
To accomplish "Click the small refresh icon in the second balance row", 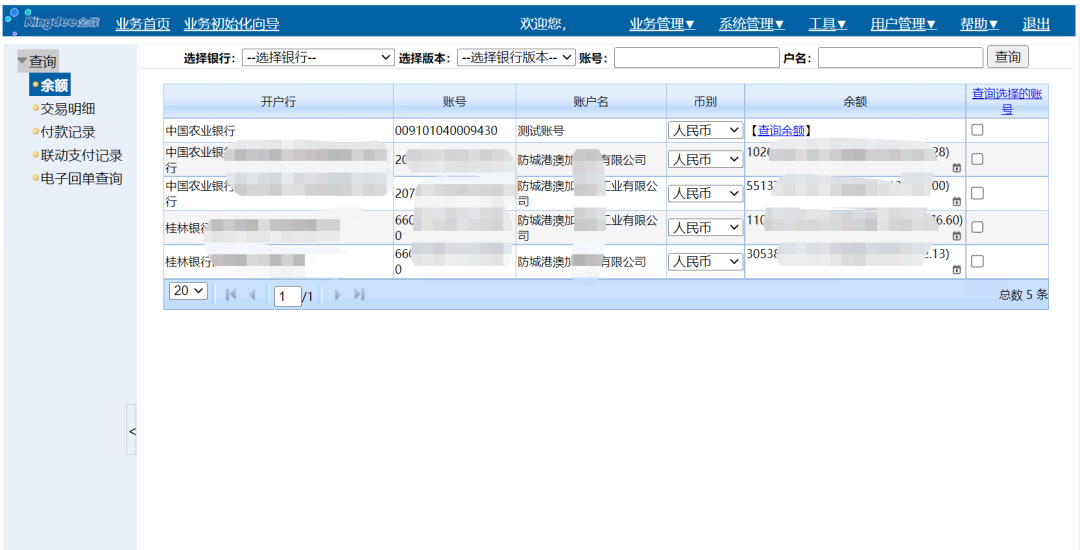I will click(956, 167).
